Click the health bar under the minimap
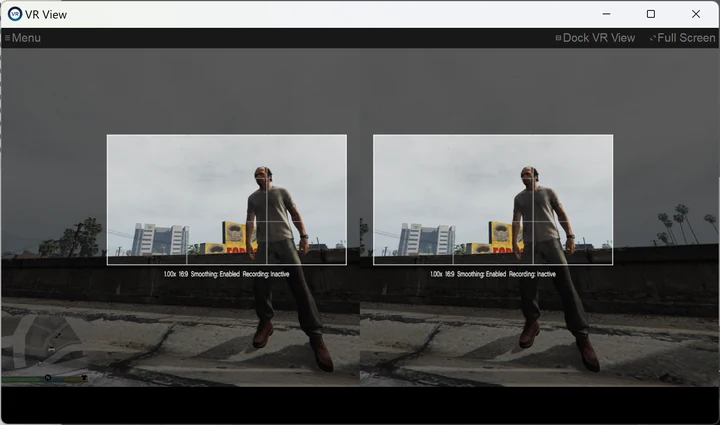This screenshot has height=425, width=720. pos(23,379)
